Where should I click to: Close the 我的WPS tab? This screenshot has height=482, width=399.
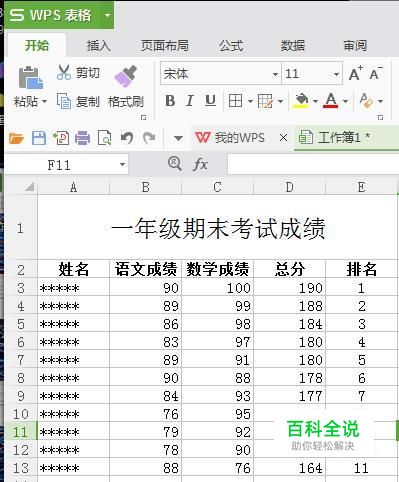point(283,138)
